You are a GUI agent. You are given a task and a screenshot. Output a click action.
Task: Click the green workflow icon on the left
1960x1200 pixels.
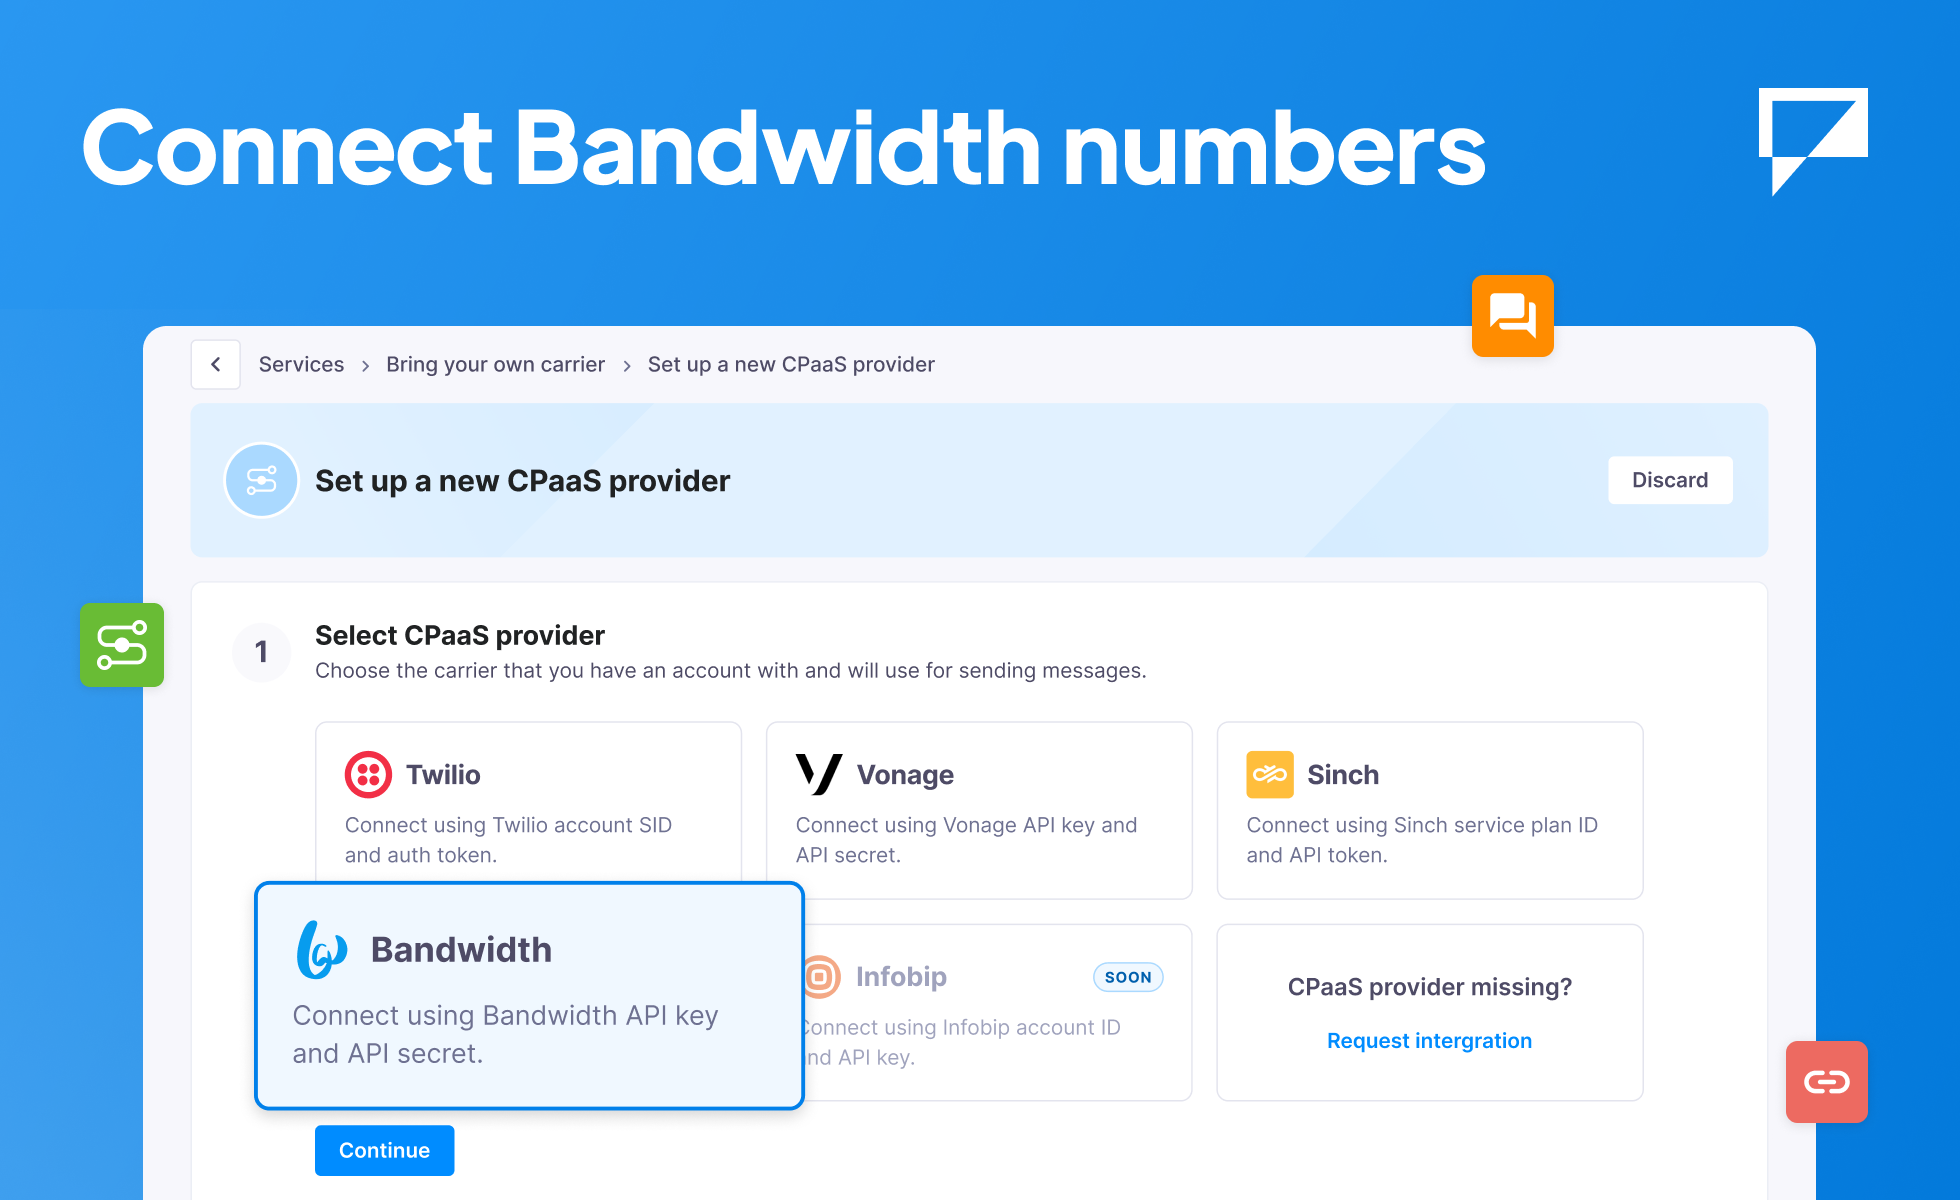(122, 645)
